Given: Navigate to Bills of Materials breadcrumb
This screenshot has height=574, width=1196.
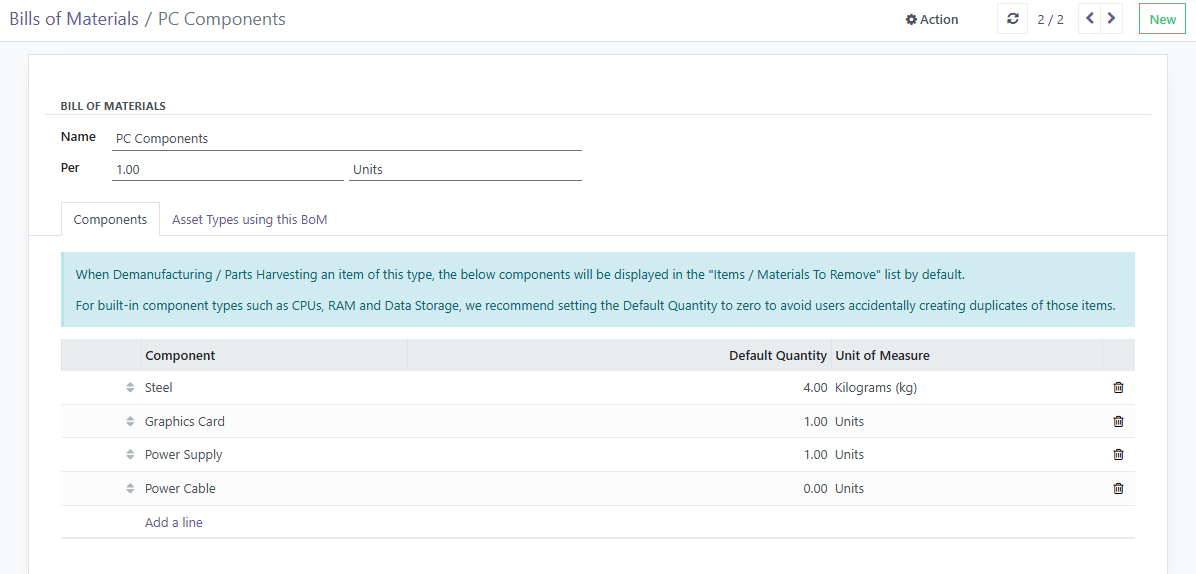Looking at the screenshot, I should (74, 19).
